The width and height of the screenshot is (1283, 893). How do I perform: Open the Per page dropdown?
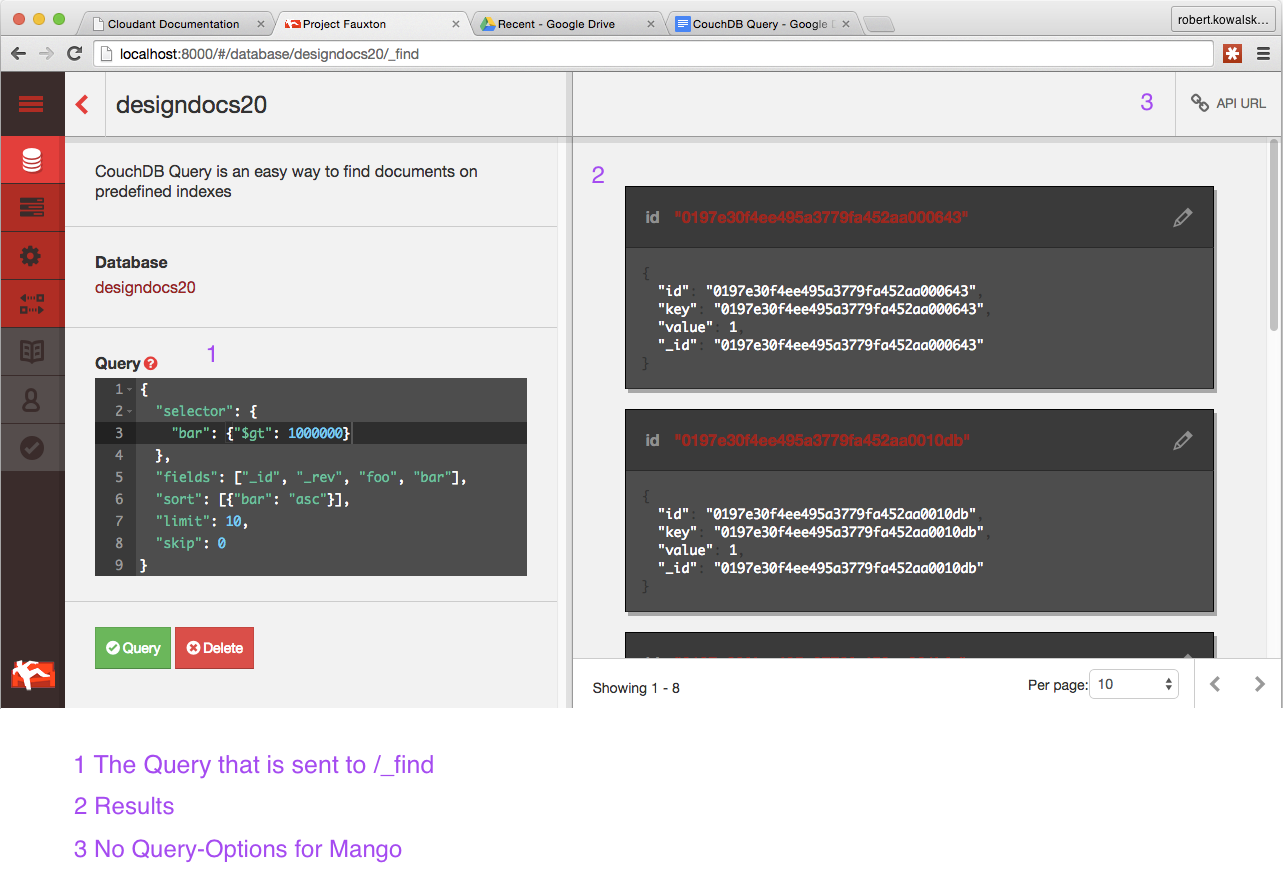1133,685
